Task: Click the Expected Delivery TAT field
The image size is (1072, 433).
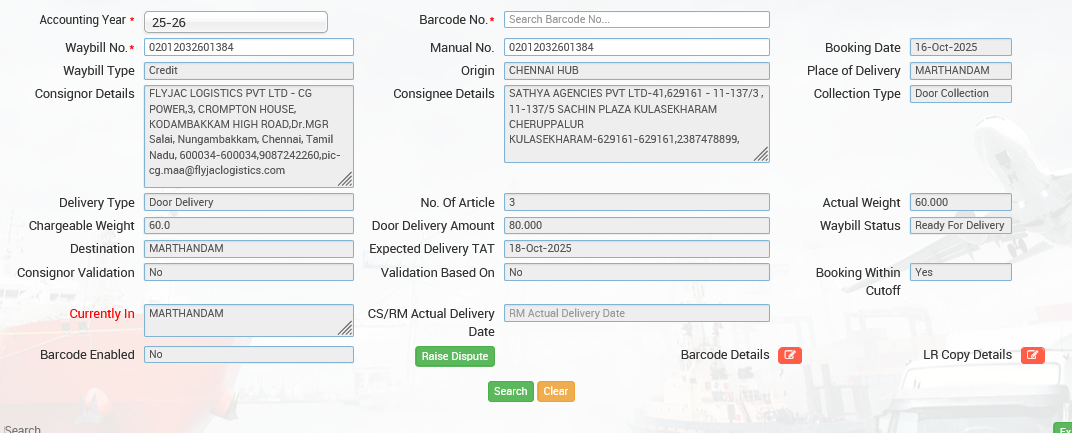Action: click(636, 248)
